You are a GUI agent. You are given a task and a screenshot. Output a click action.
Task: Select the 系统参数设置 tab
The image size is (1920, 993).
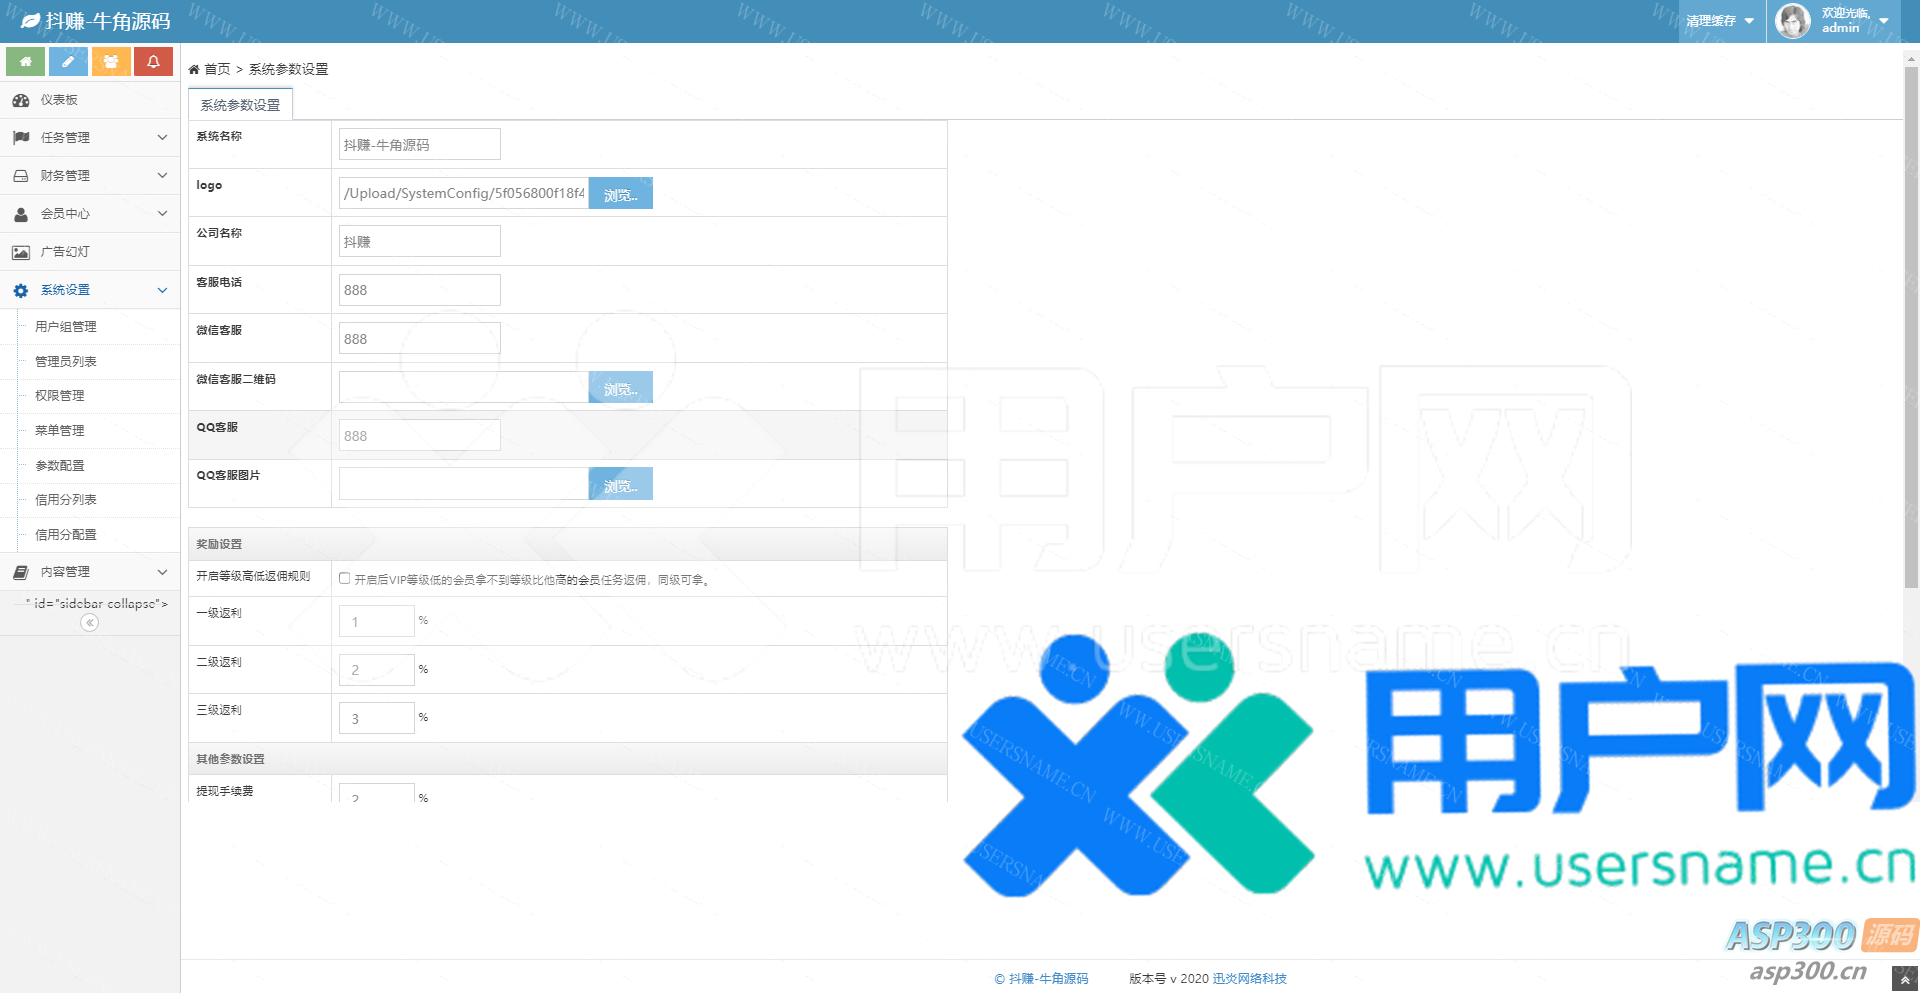(x=240, y=105)
